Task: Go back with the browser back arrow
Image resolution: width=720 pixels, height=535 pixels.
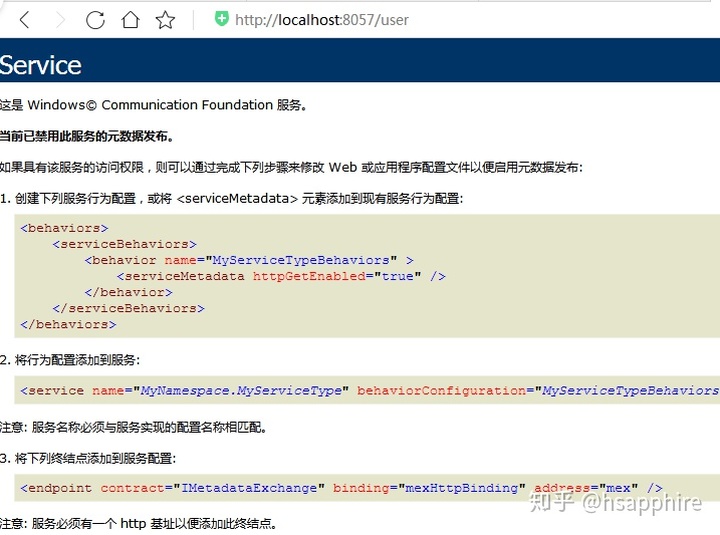Action: [x=25, y=20]
